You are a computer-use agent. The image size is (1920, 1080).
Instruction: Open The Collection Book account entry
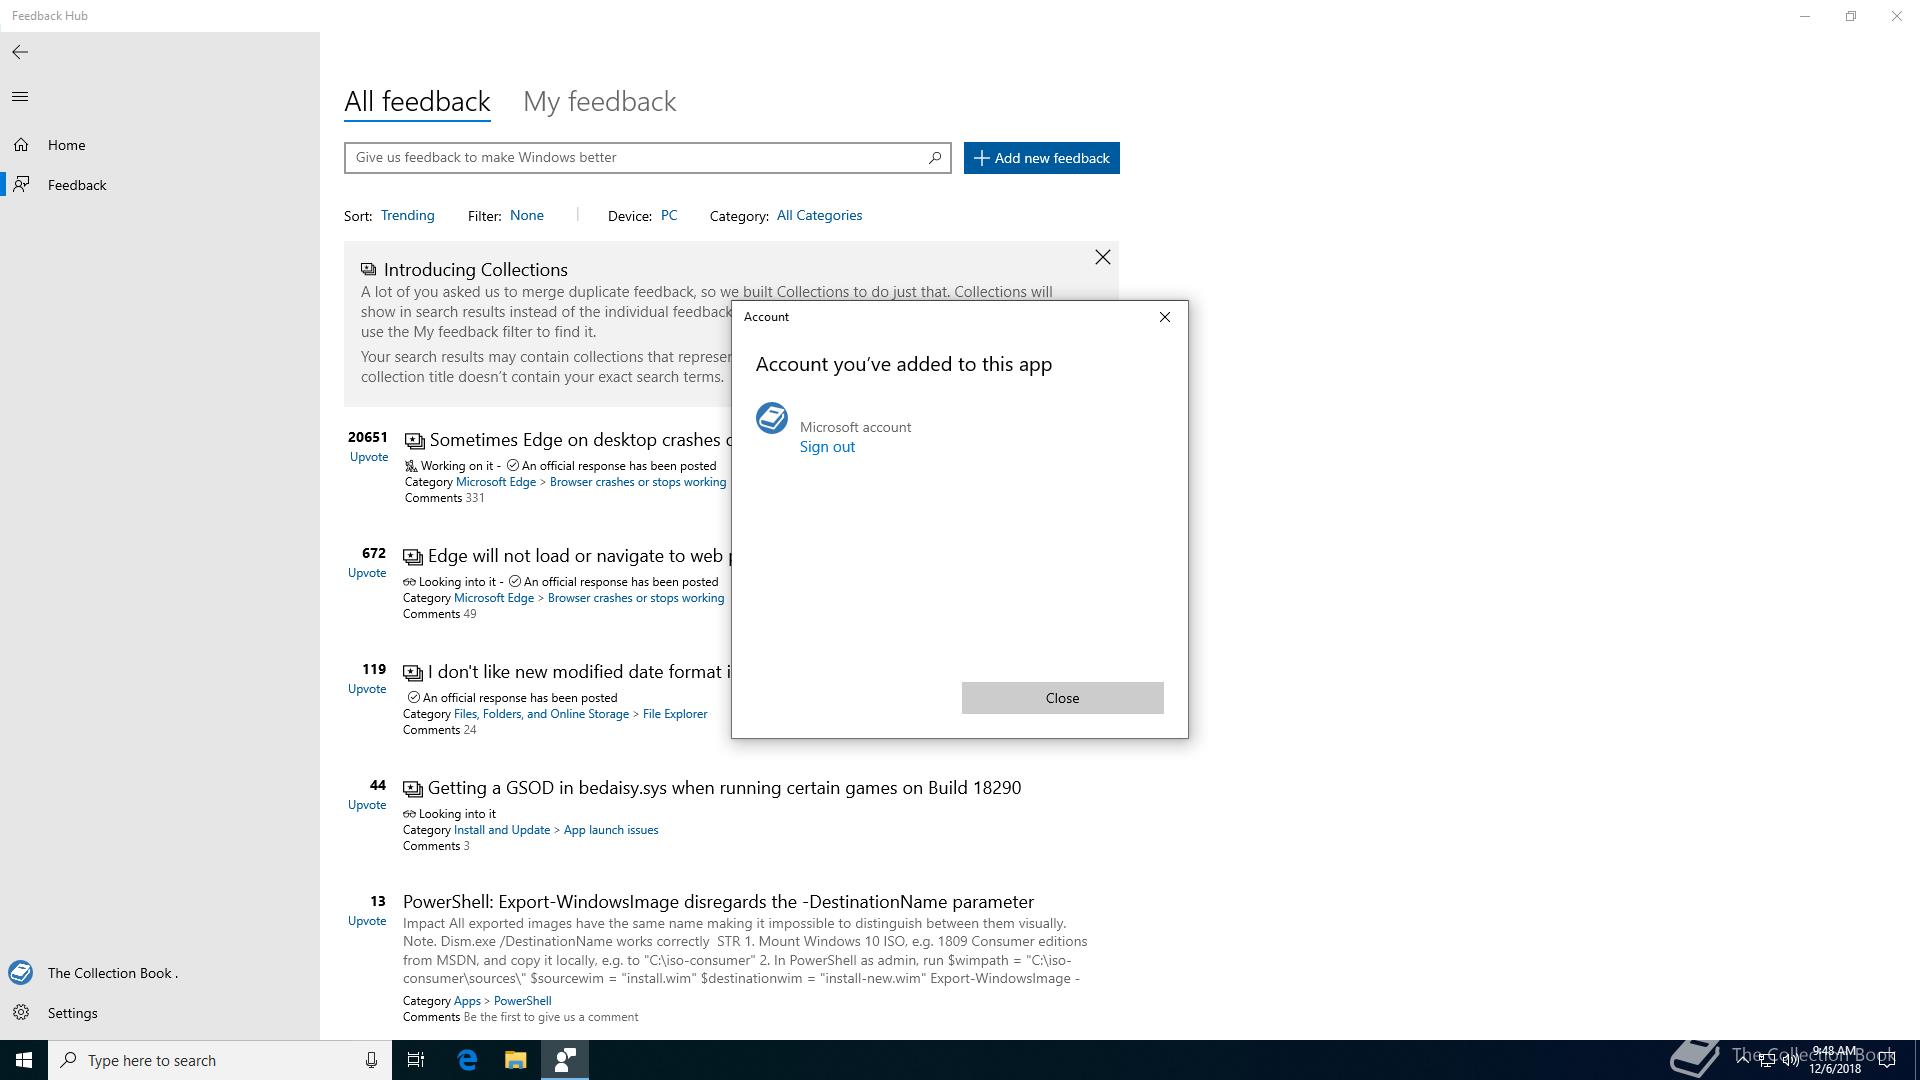coord(160,973)
